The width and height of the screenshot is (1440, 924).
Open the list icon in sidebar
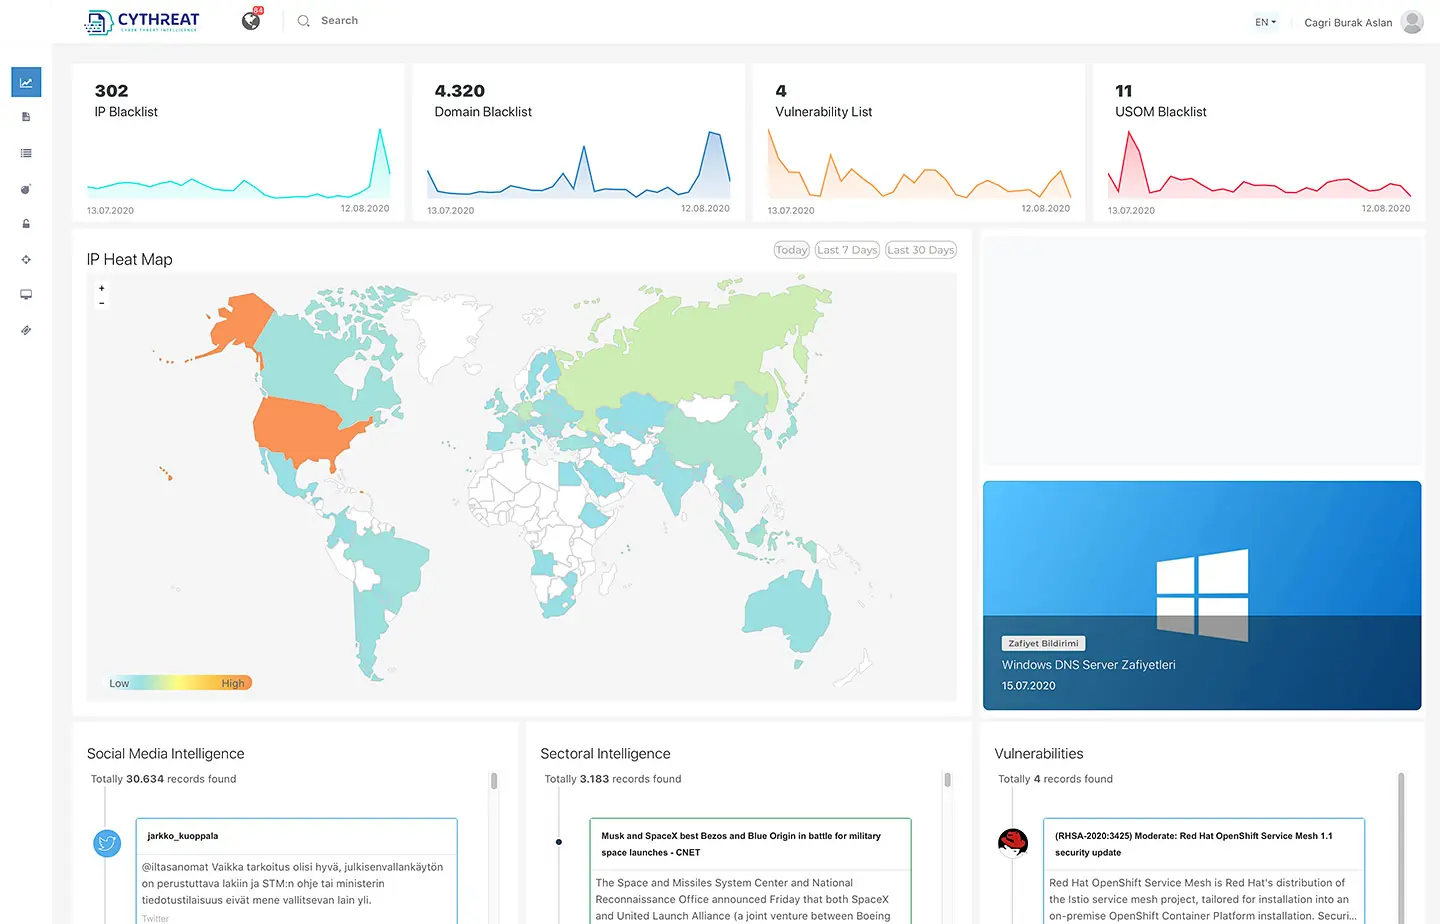point(26,153)
